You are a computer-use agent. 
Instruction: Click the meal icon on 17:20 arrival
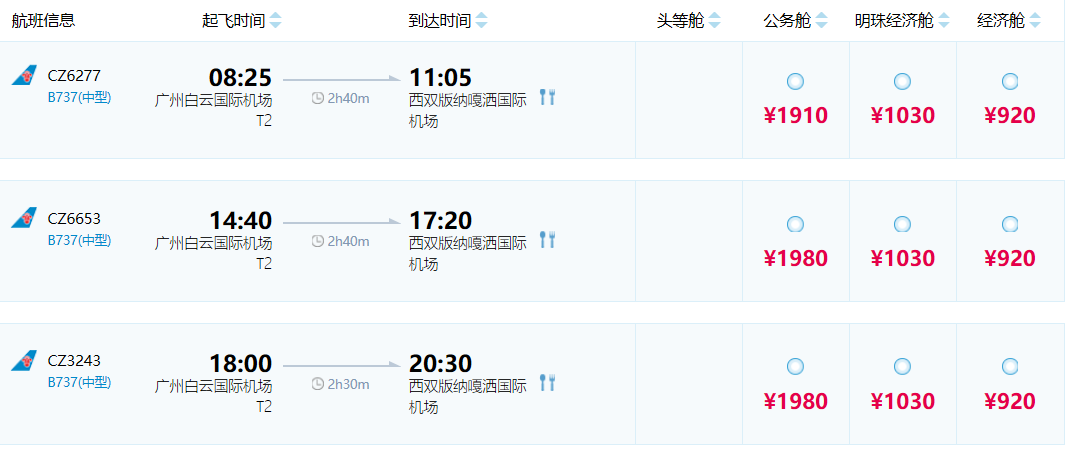(x=547, y=240)
